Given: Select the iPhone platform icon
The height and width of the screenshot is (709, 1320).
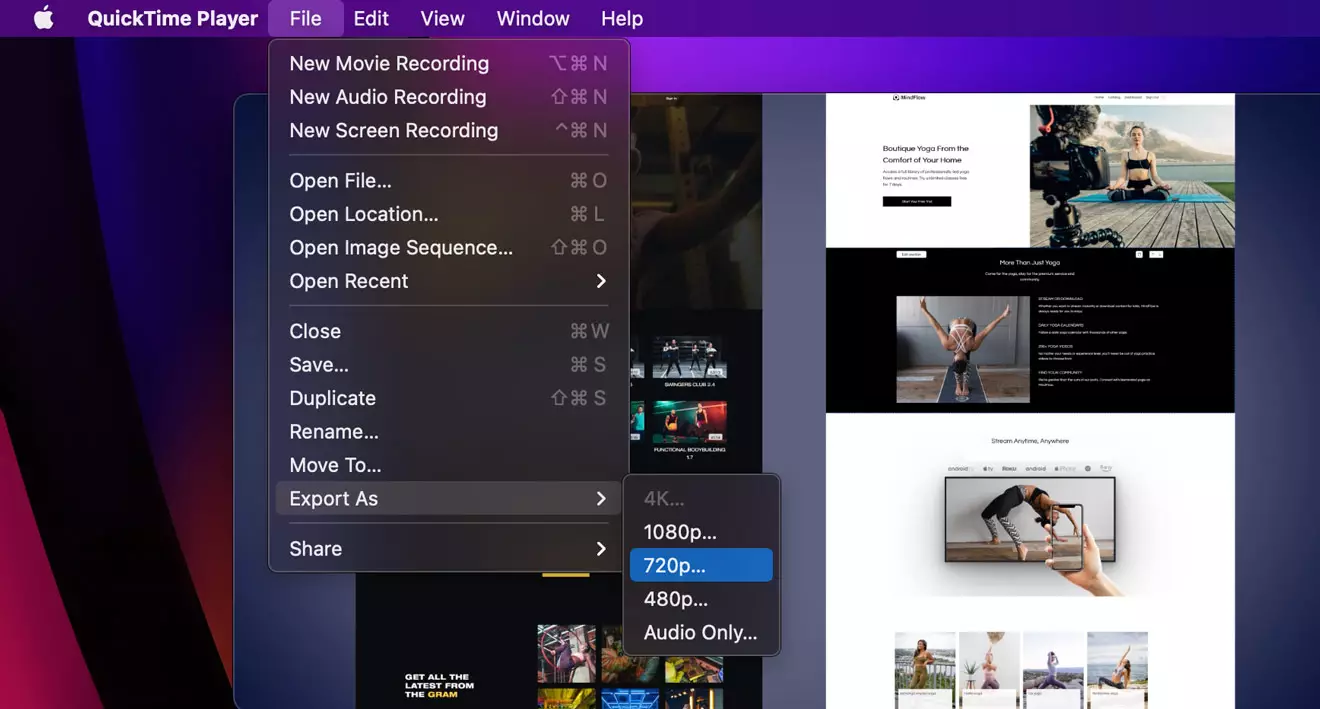Looking at the screenshot, I should (x=1065, y=468).
